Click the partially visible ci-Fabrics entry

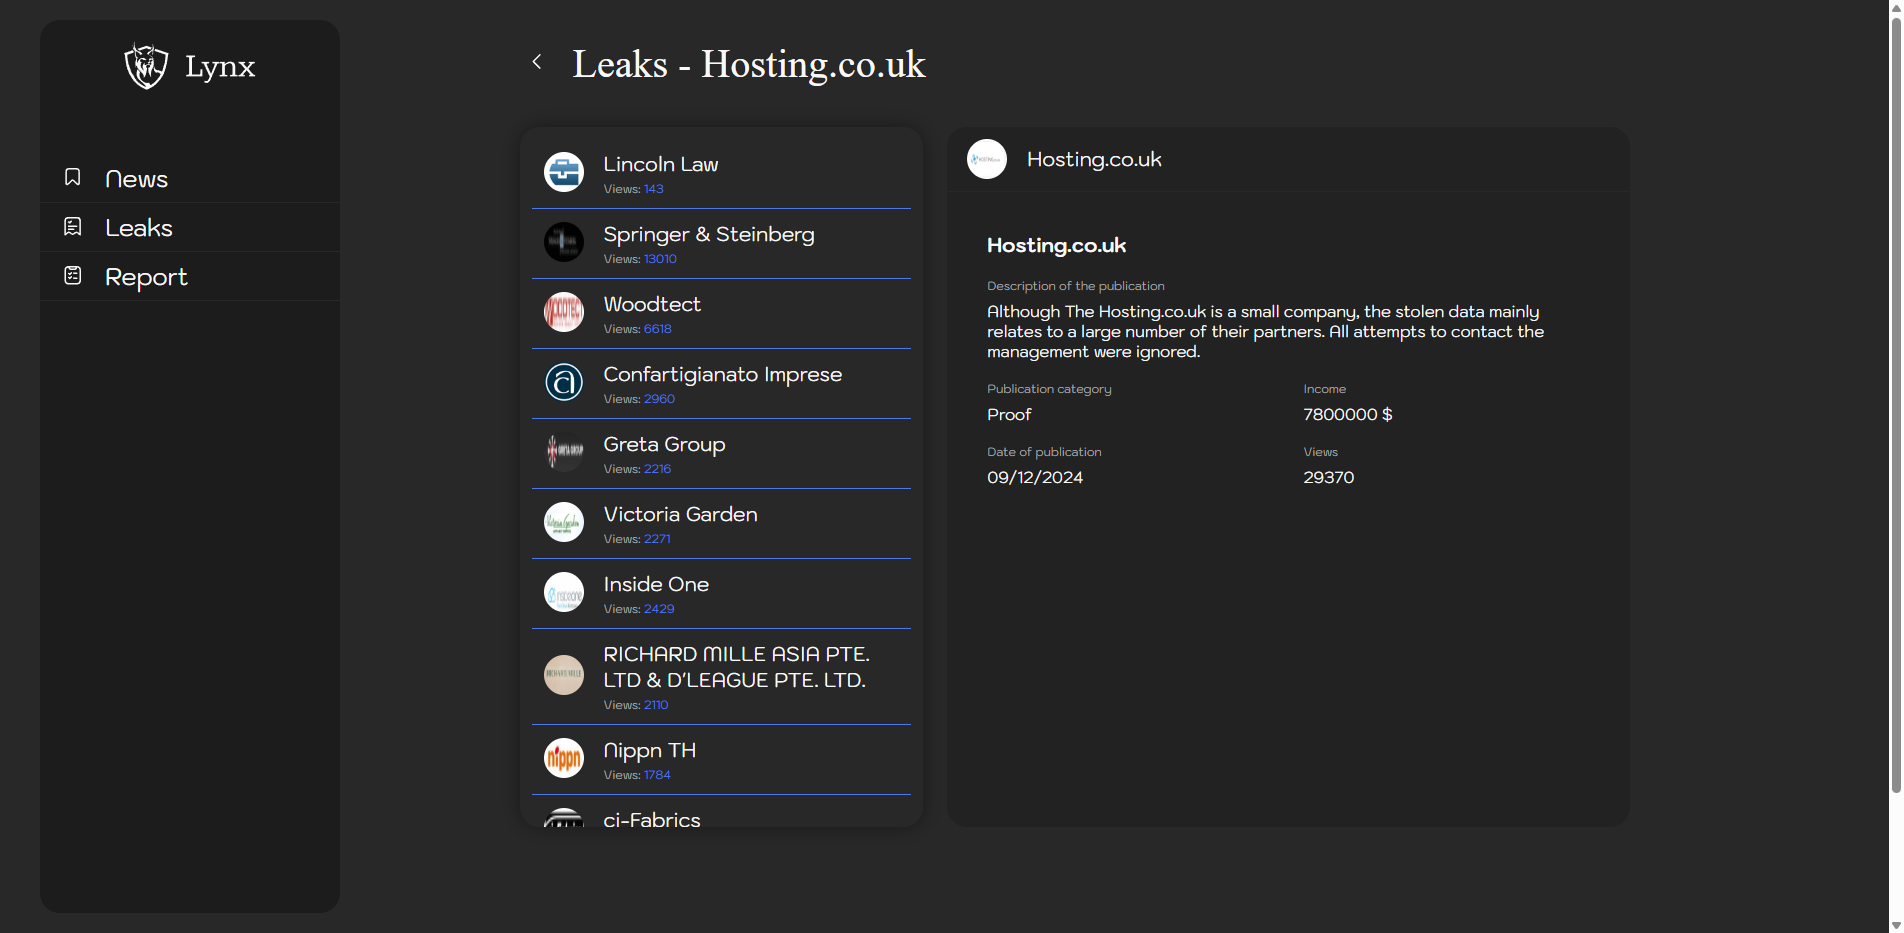[652, 818]
